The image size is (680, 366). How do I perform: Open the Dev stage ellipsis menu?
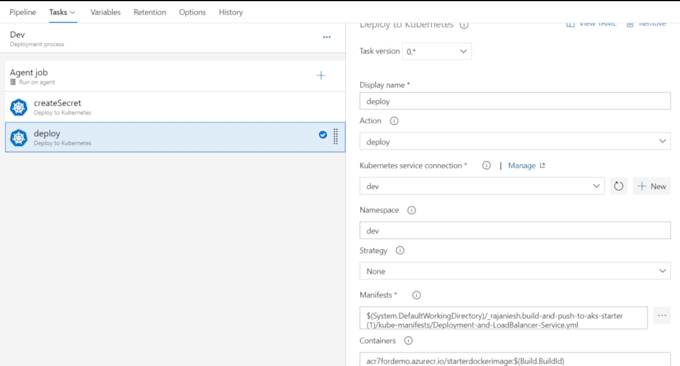click(x=327, y=37)
